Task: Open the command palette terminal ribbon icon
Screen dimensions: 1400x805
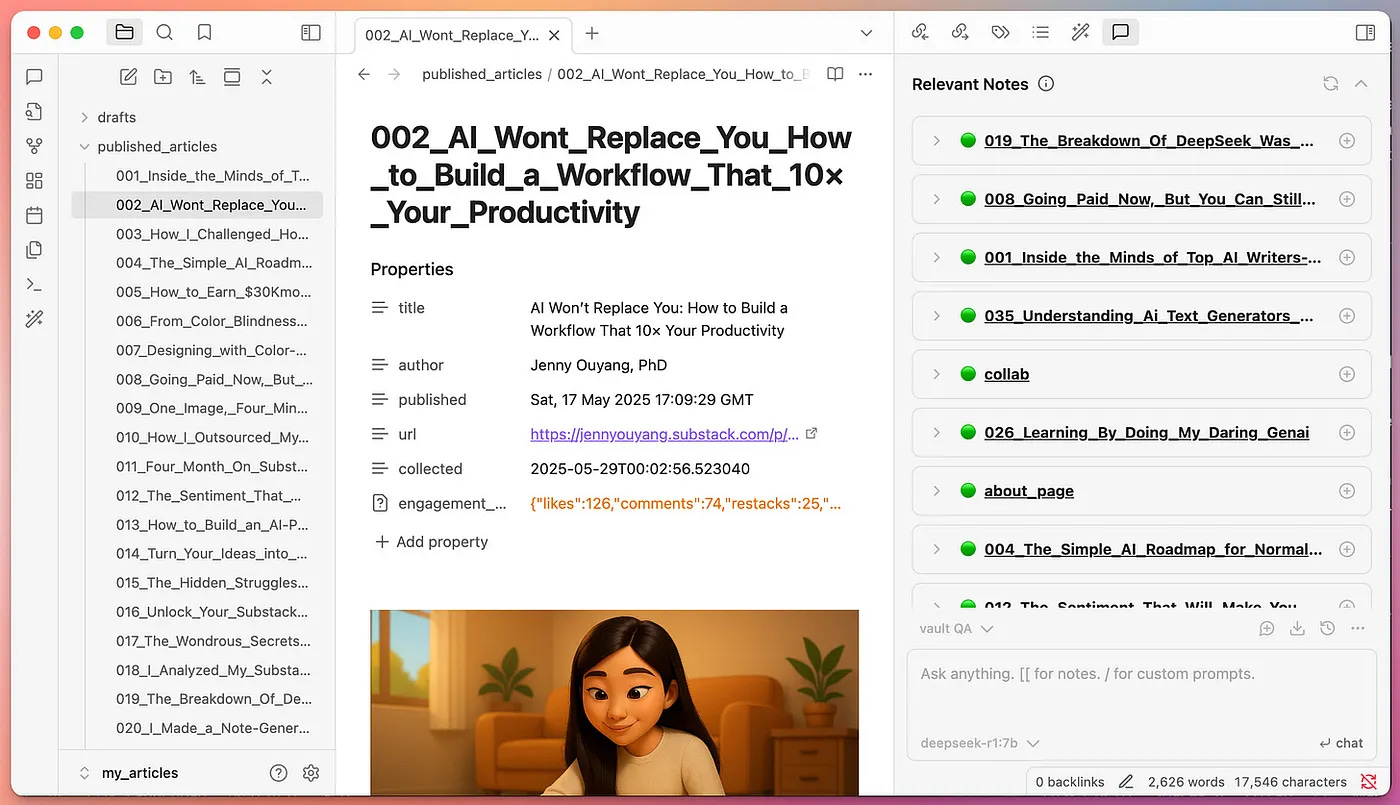Action: click(34, 284)
